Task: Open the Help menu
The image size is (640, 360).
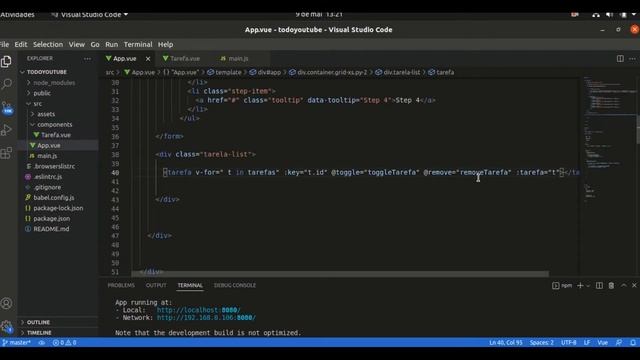Action: tap(165, 44)
